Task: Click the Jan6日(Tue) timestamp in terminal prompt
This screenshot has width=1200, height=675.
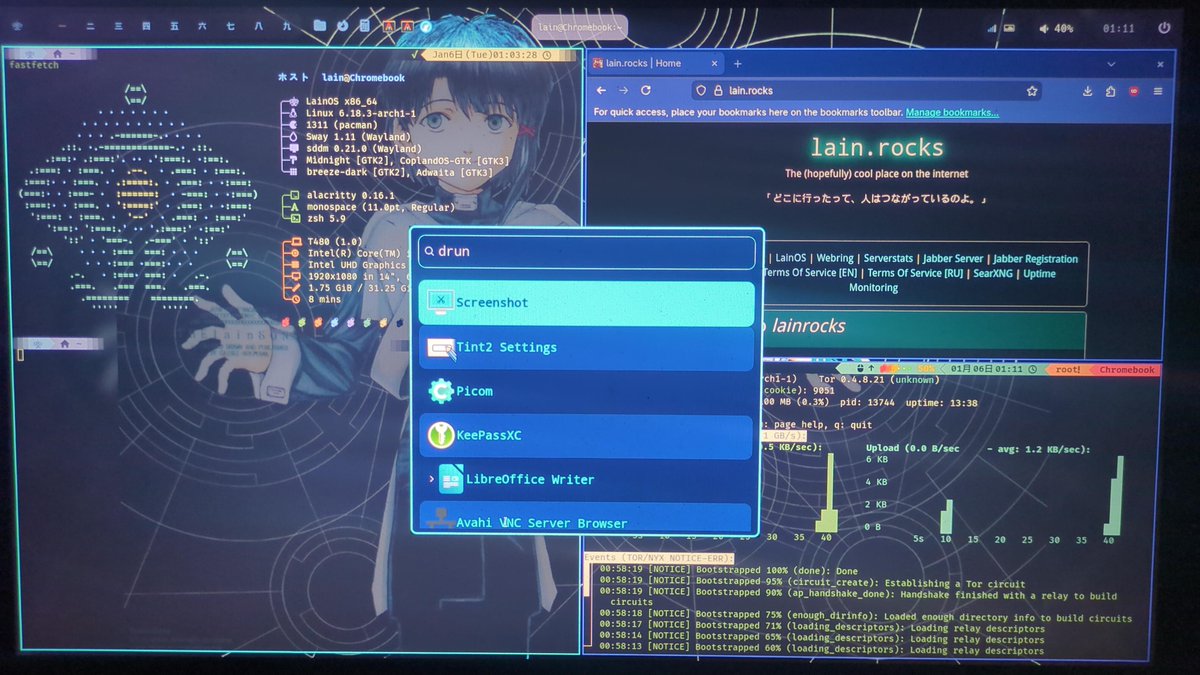Action: click(x=484, y=55)
